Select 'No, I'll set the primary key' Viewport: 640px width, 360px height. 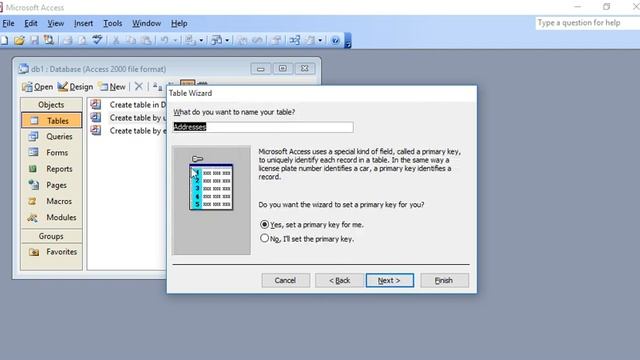(307, 239)
